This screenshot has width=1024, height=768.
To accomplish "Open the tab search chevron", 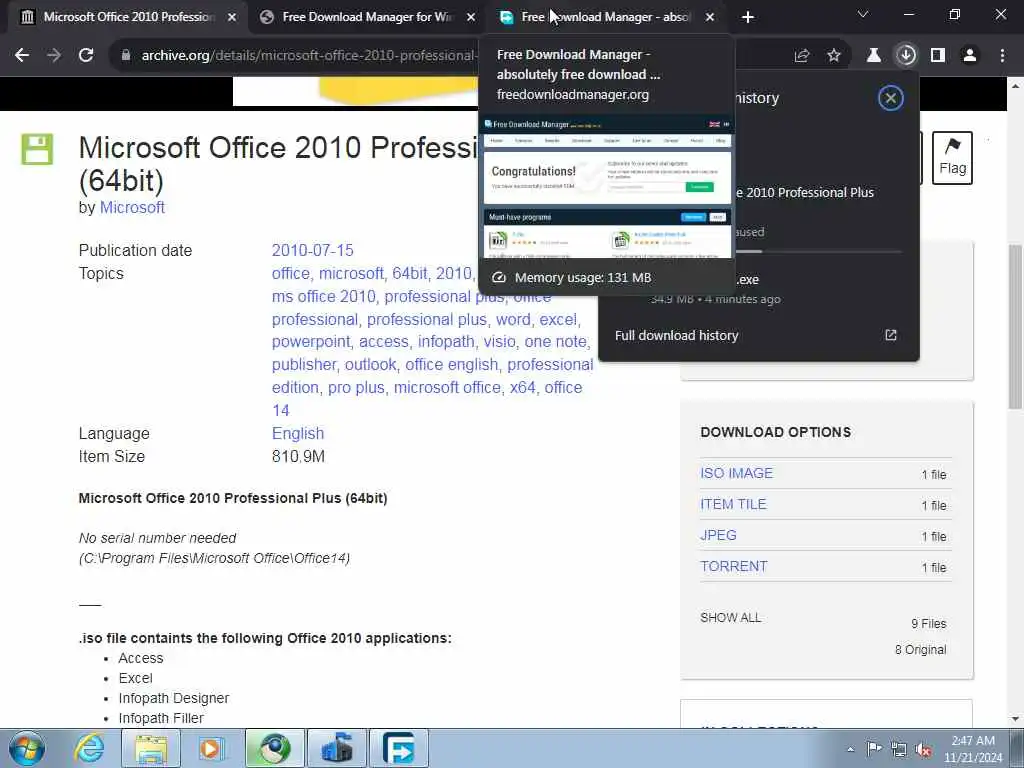I will [863, 14].
